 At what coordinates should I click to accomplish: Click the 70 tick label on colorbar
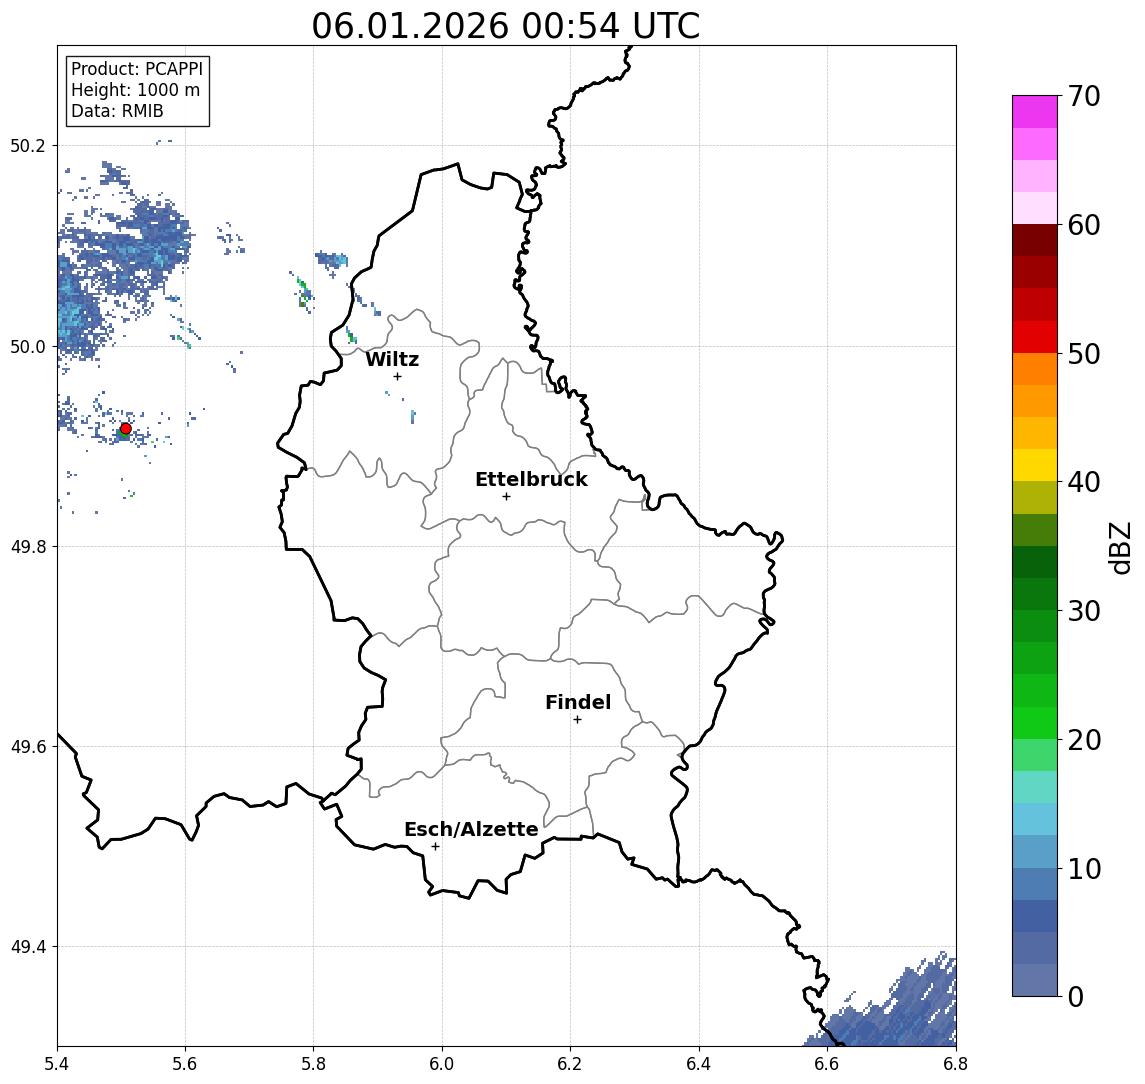tap(1084, 96)
